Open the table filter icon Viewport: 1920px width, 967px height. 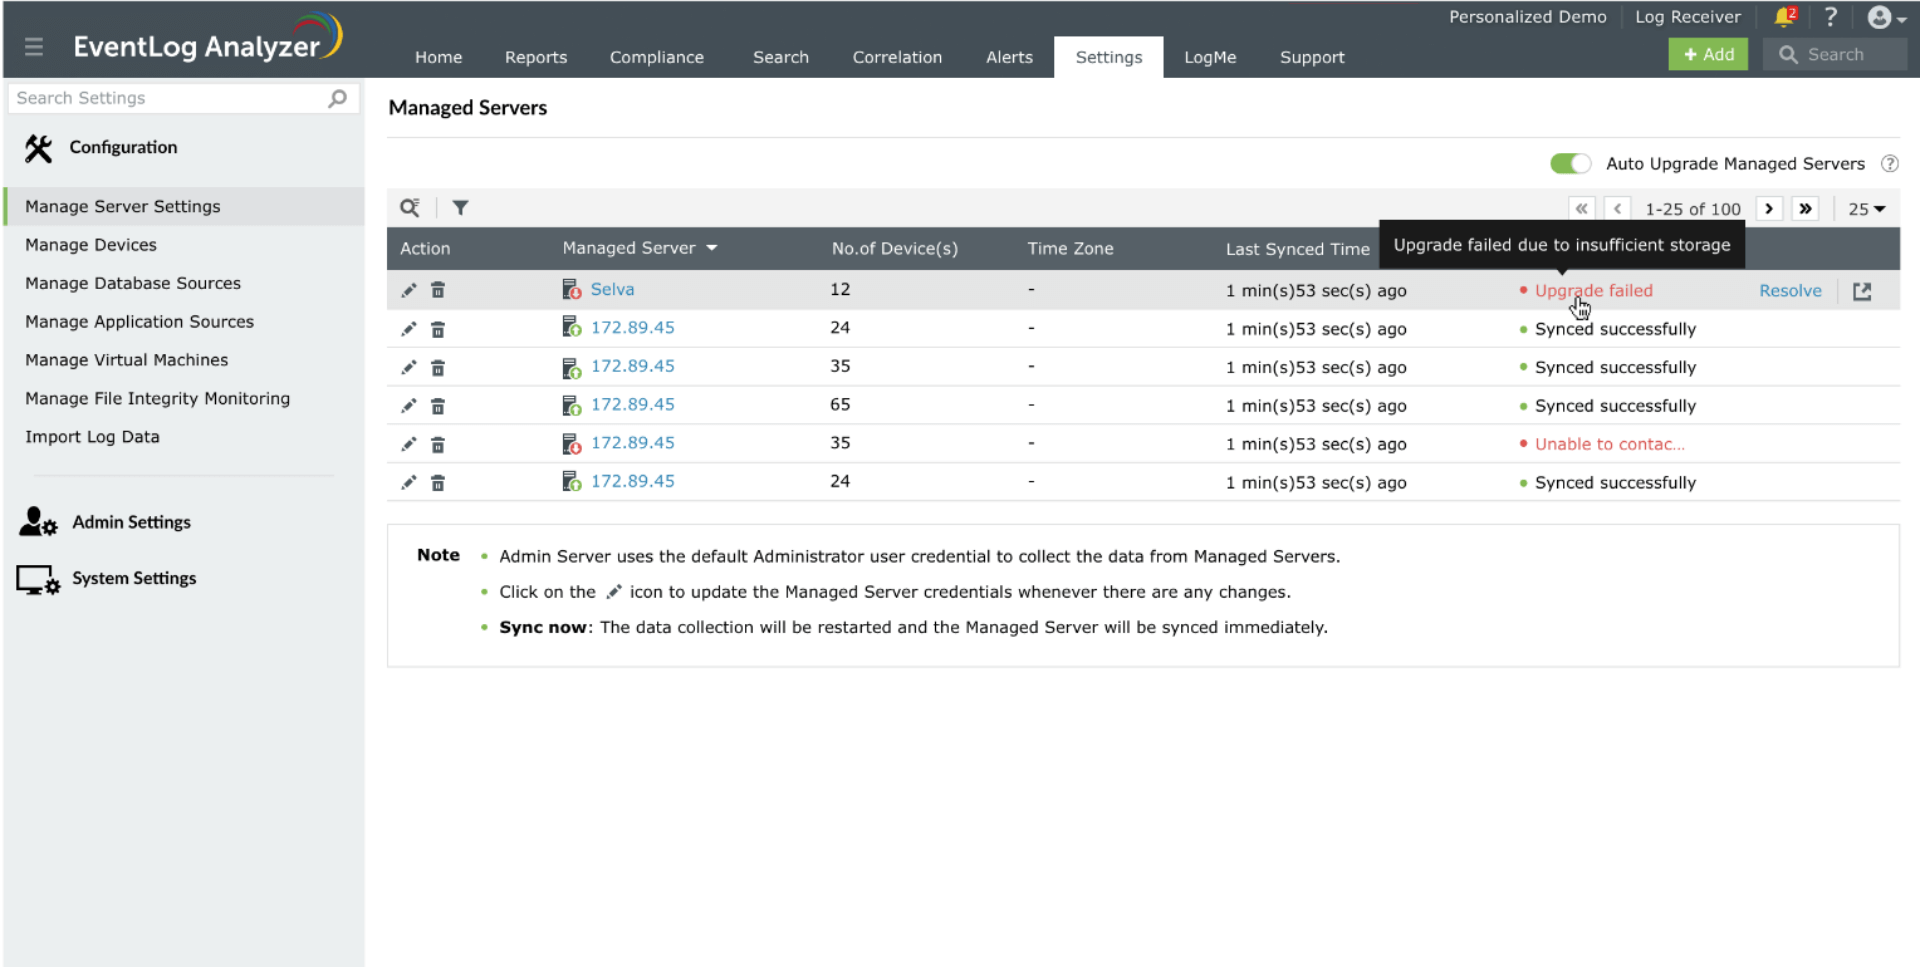(x=460, y=208)
